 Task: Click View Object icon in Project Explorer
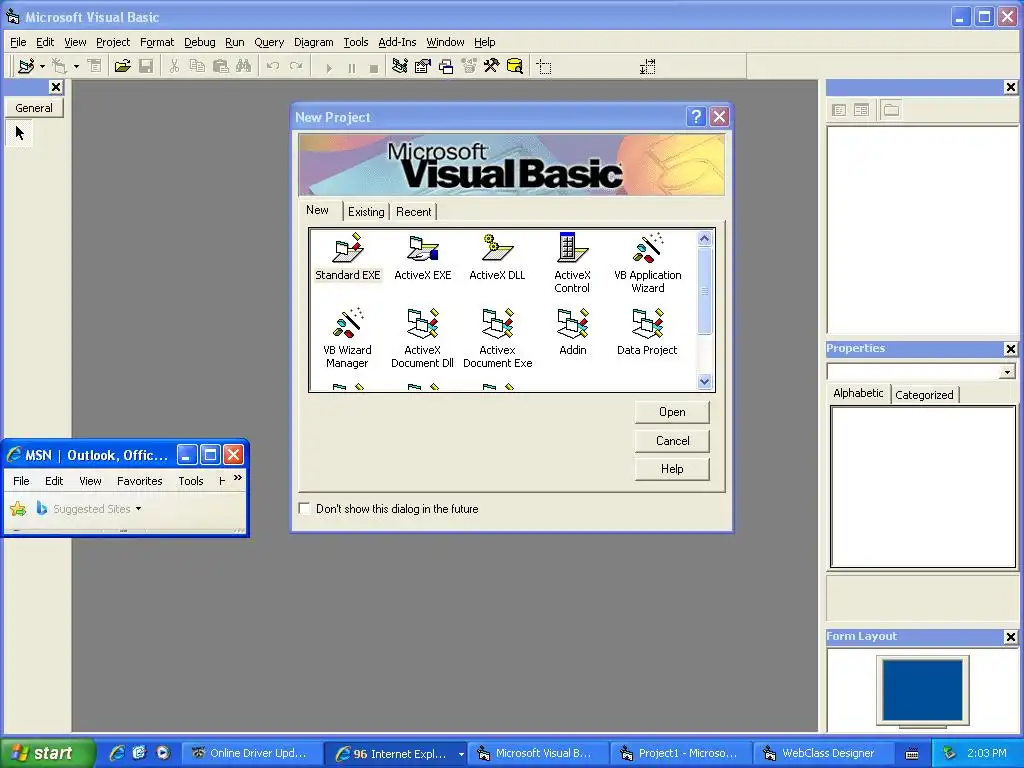[x=861, y=110]
